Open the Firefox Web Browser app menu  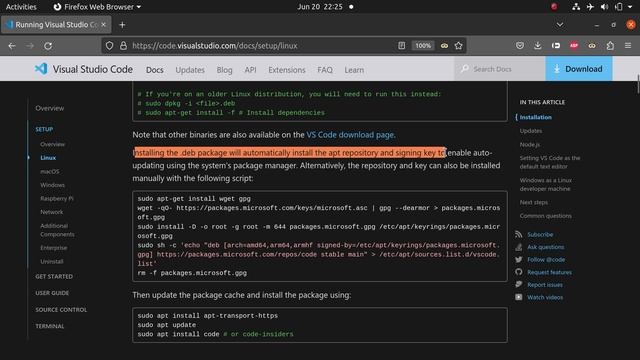point(97,7)
